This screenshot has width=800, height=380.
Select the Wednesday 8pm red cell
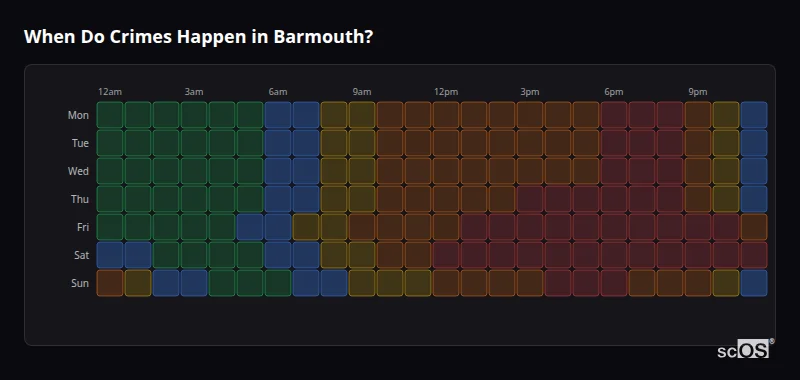[x=670, y=171]
